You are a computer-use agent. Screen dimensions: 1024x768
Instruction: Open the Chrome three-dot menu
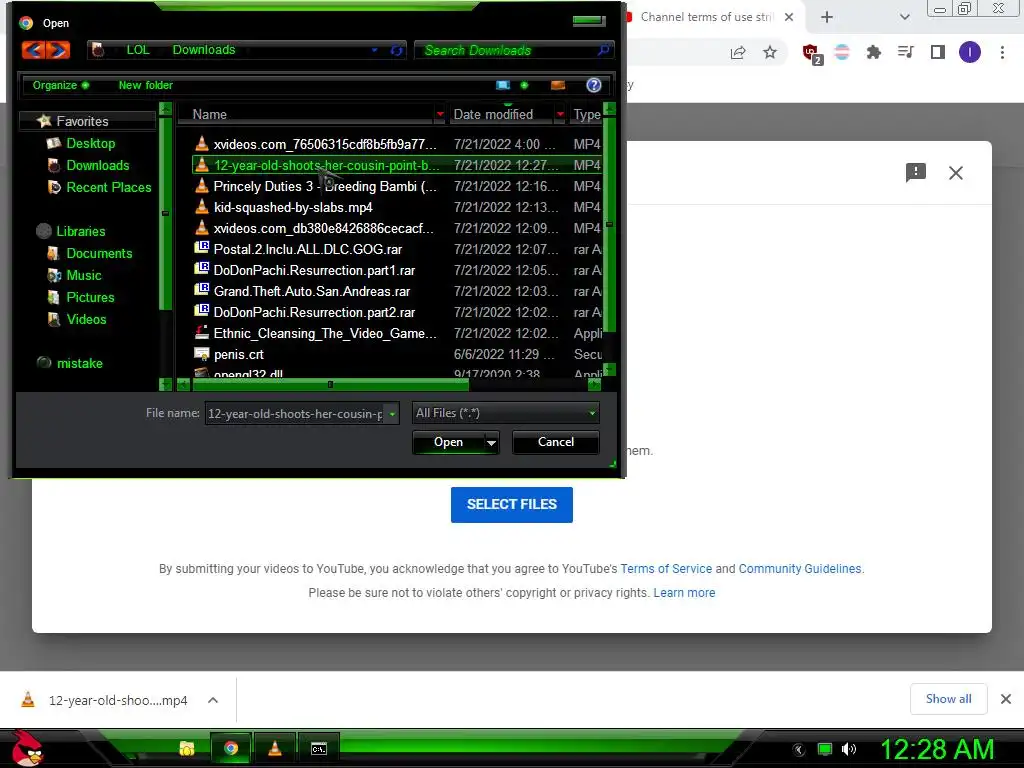pos(1002,52)
